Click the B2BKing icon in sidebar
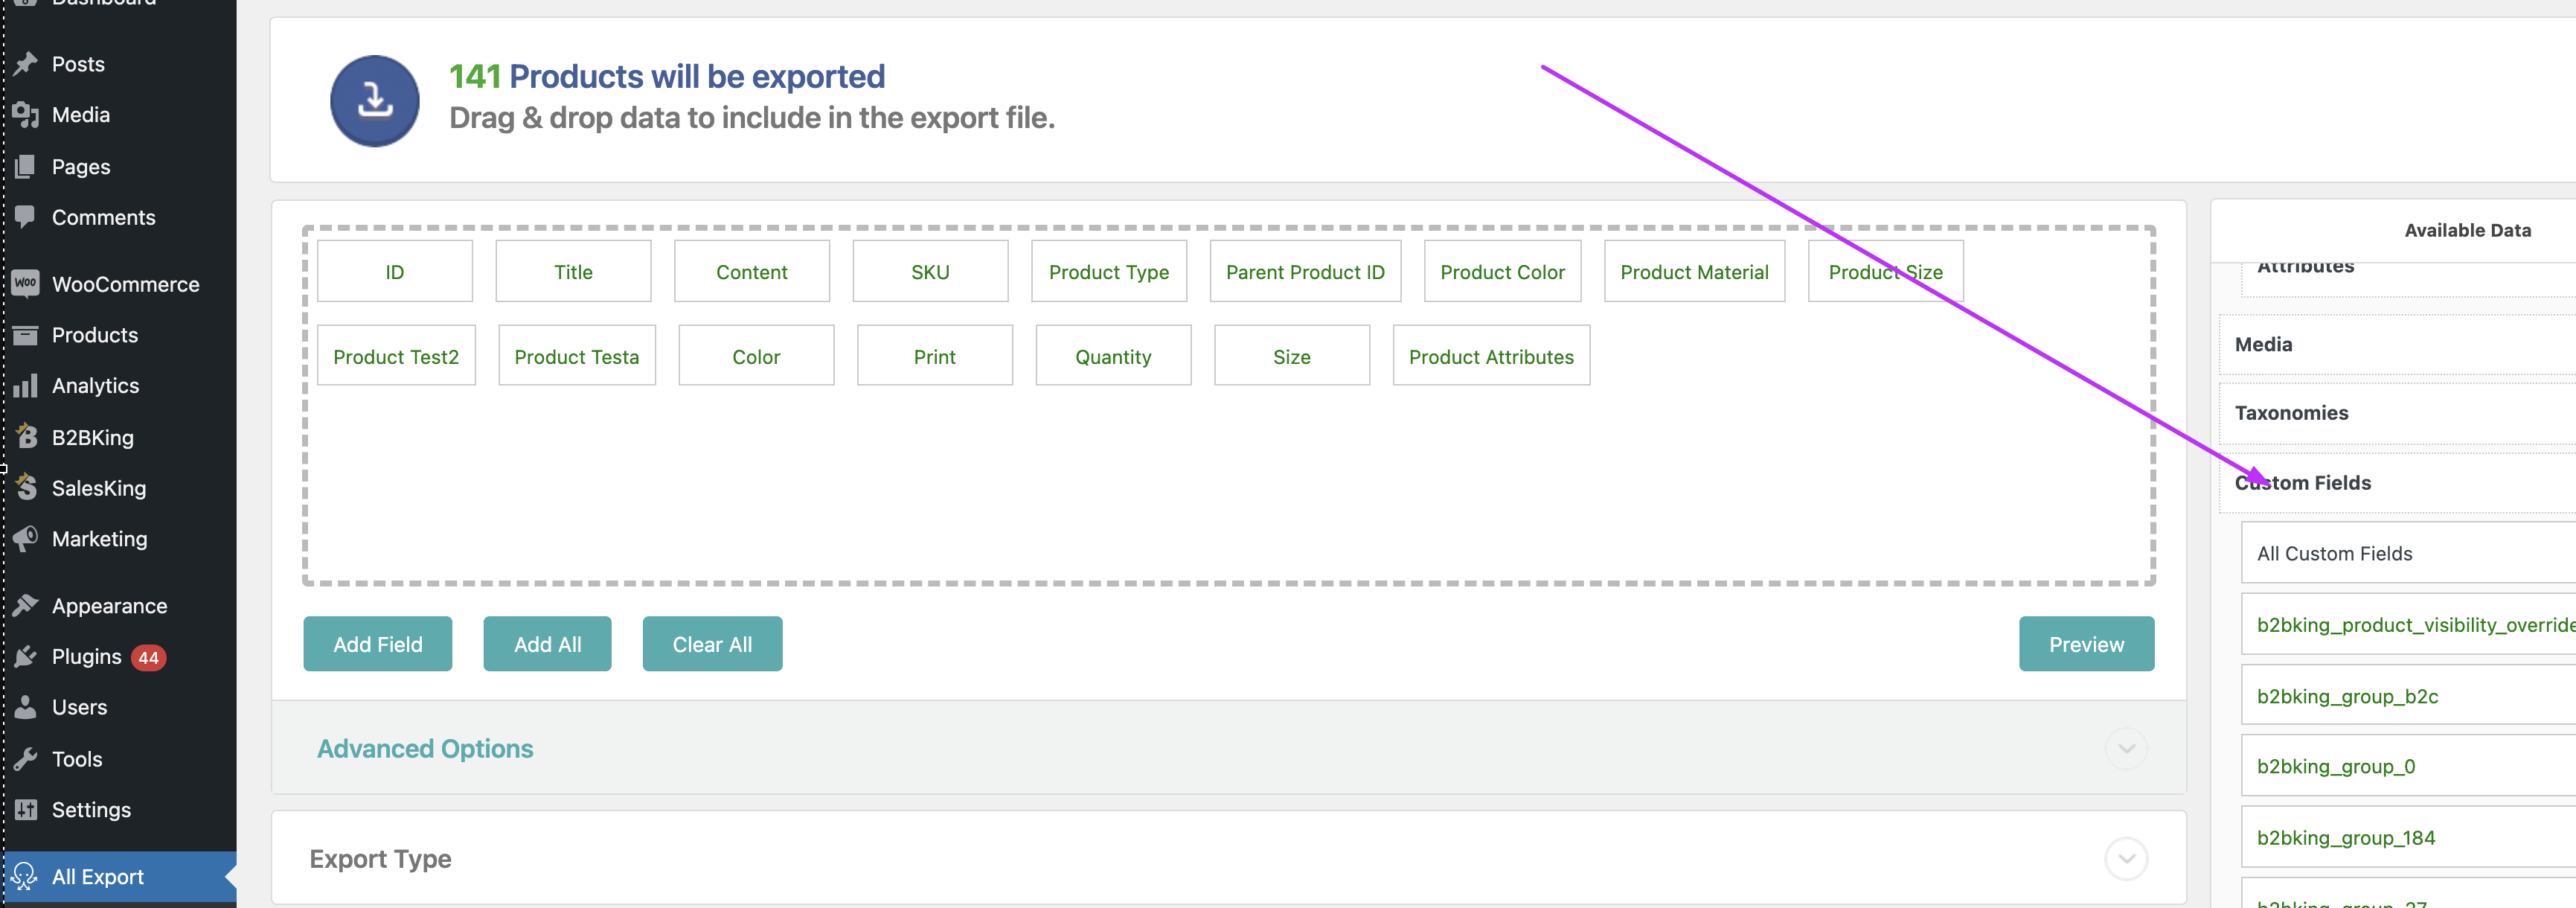2576x908 pixels. 26,437
